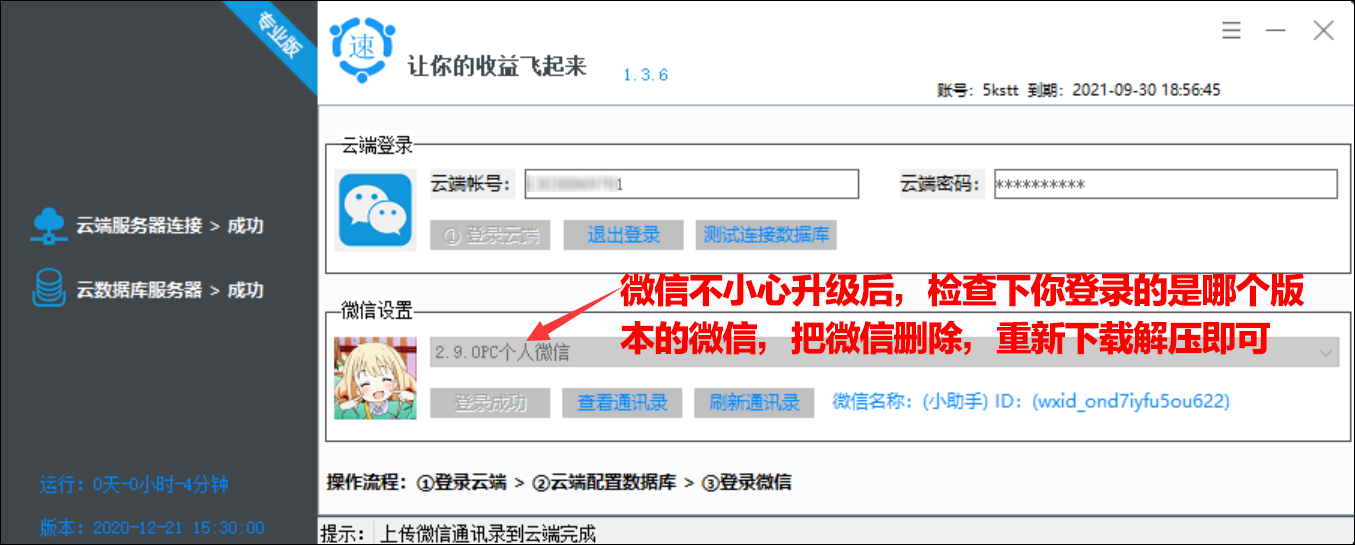Click 云端服务器连接 > 成功 status text

coord(170,226)
